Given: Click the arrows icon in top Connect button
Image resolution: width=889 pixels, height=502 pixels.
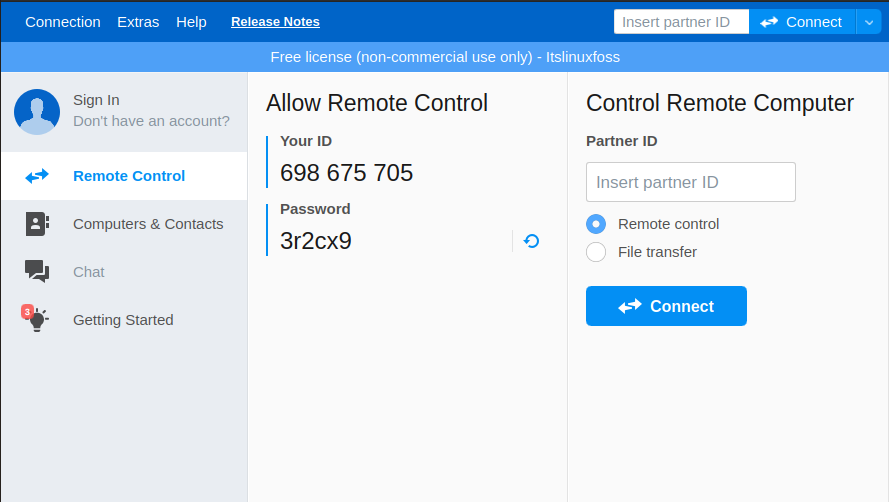Looking at the screenshot, I should [x=769, y=22].
